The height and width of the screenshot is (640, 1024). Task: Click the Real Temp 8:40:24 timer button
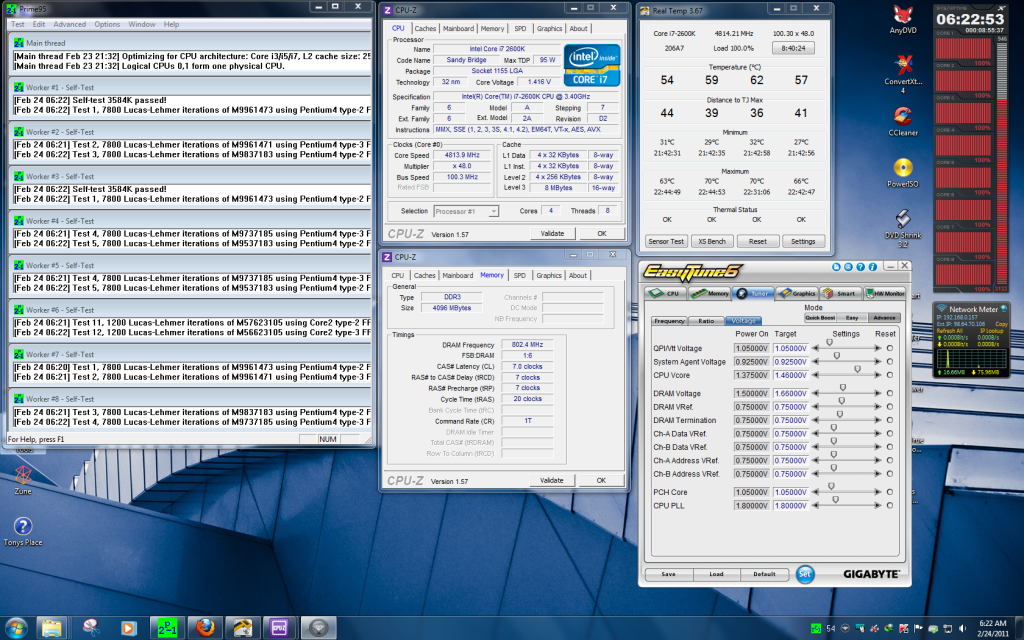coord(793,48)
